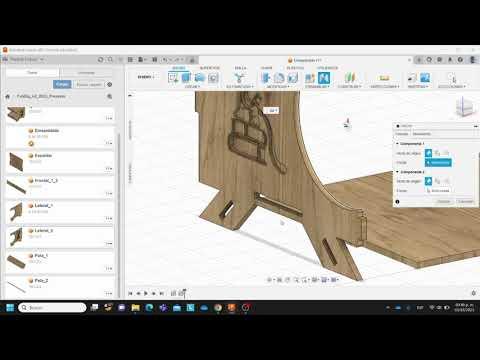The height and width of the screenshot is (360, 480).
Task: Open timeline settings gear at bottom right
Action: click(473, 293)
